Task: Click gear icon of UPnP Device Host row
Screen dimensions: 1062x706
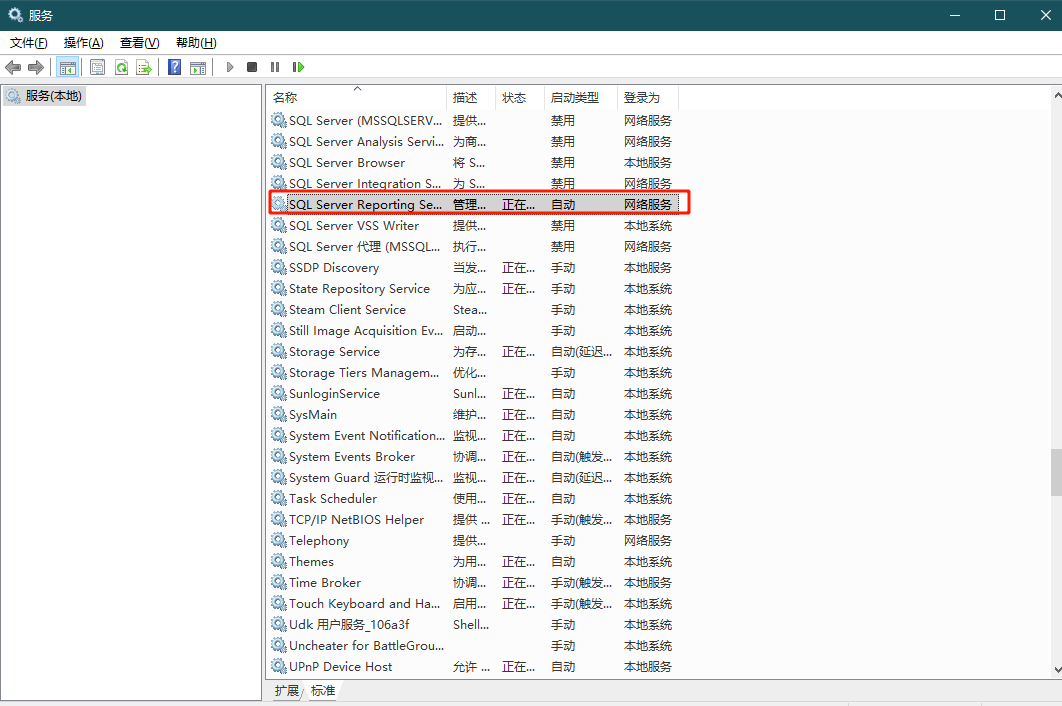Action: 278,666
